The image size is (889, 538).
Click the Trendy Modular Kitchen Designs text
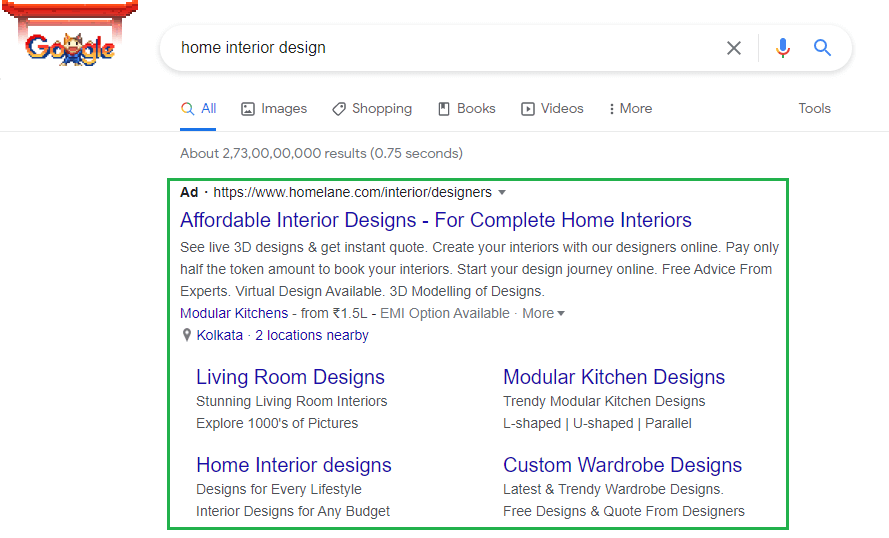click(604, 401)
